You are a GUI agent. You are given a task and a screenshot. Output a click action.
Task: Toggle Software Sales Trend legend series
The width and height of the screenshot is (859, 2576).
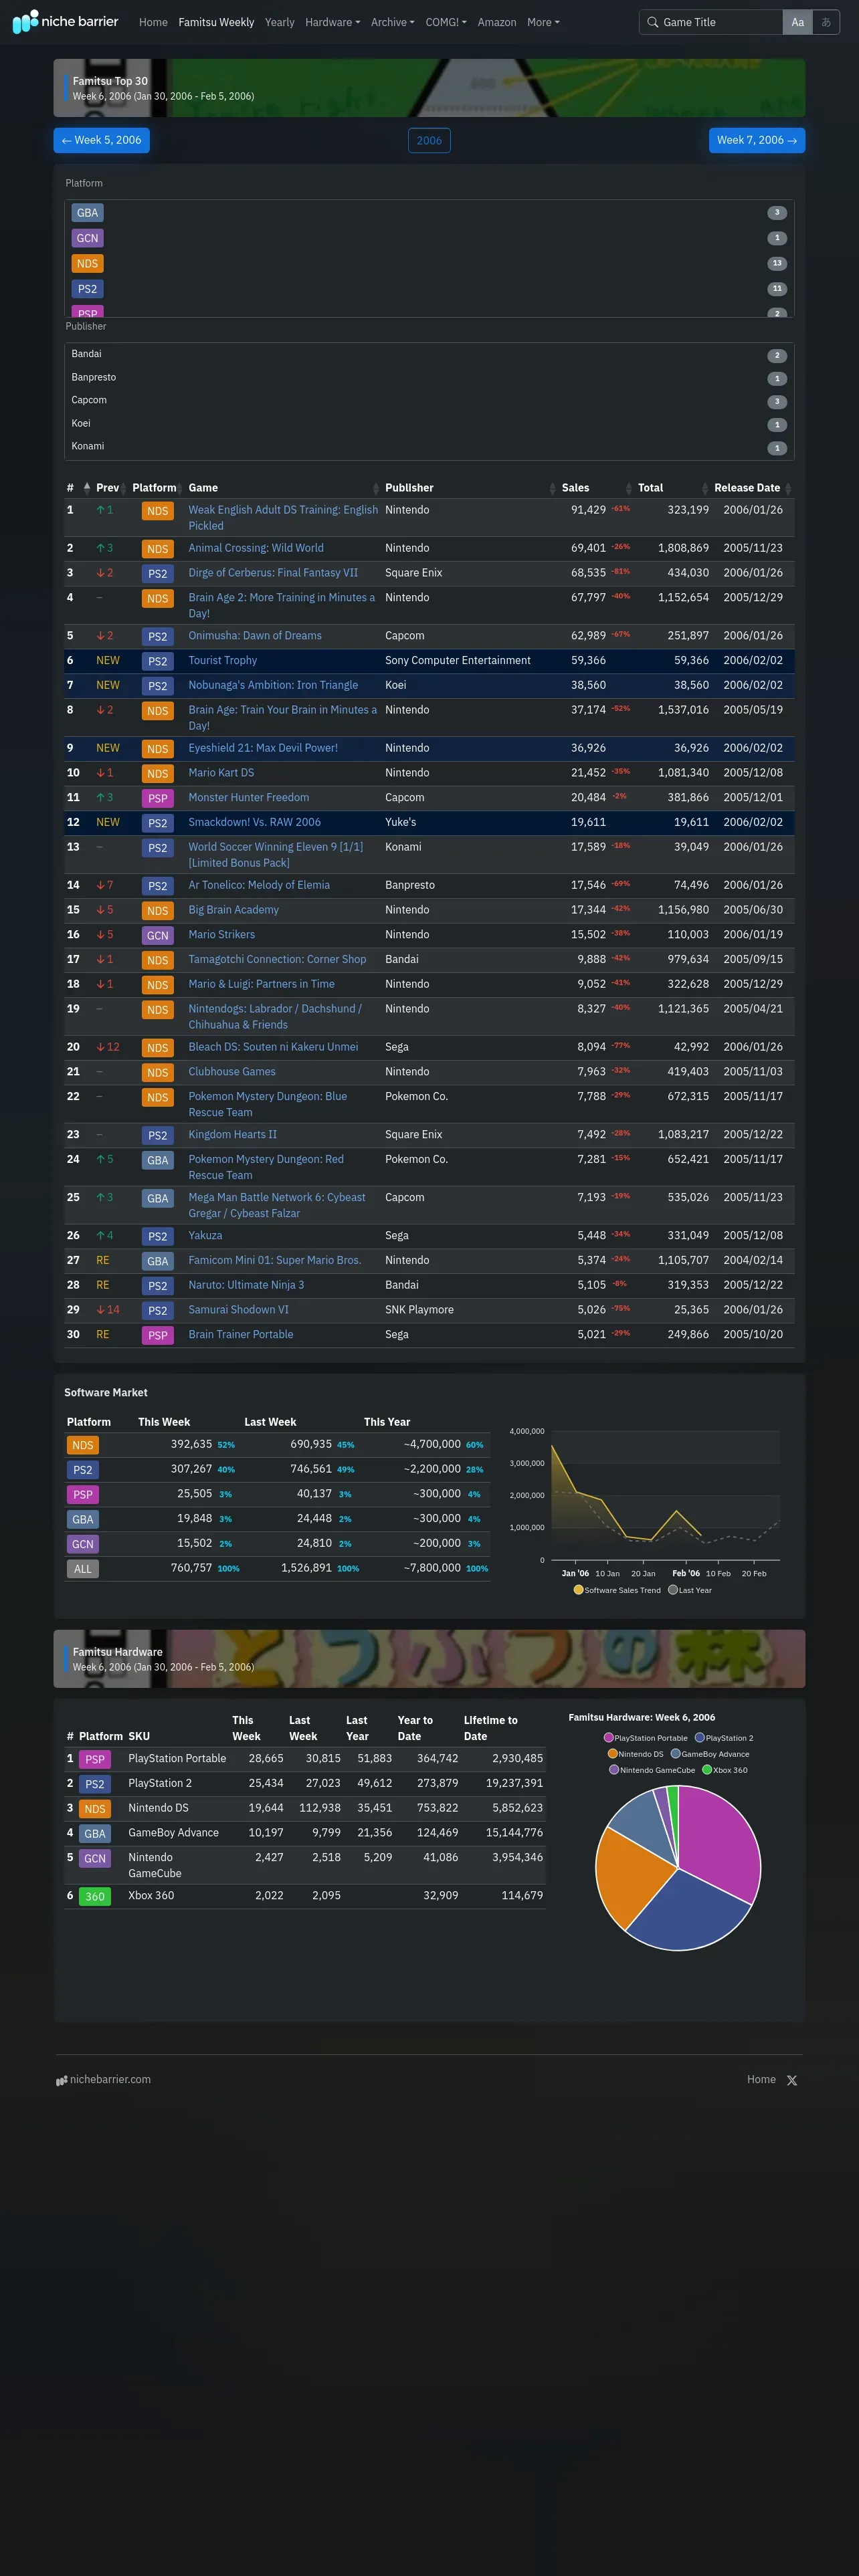[617, 1590]
